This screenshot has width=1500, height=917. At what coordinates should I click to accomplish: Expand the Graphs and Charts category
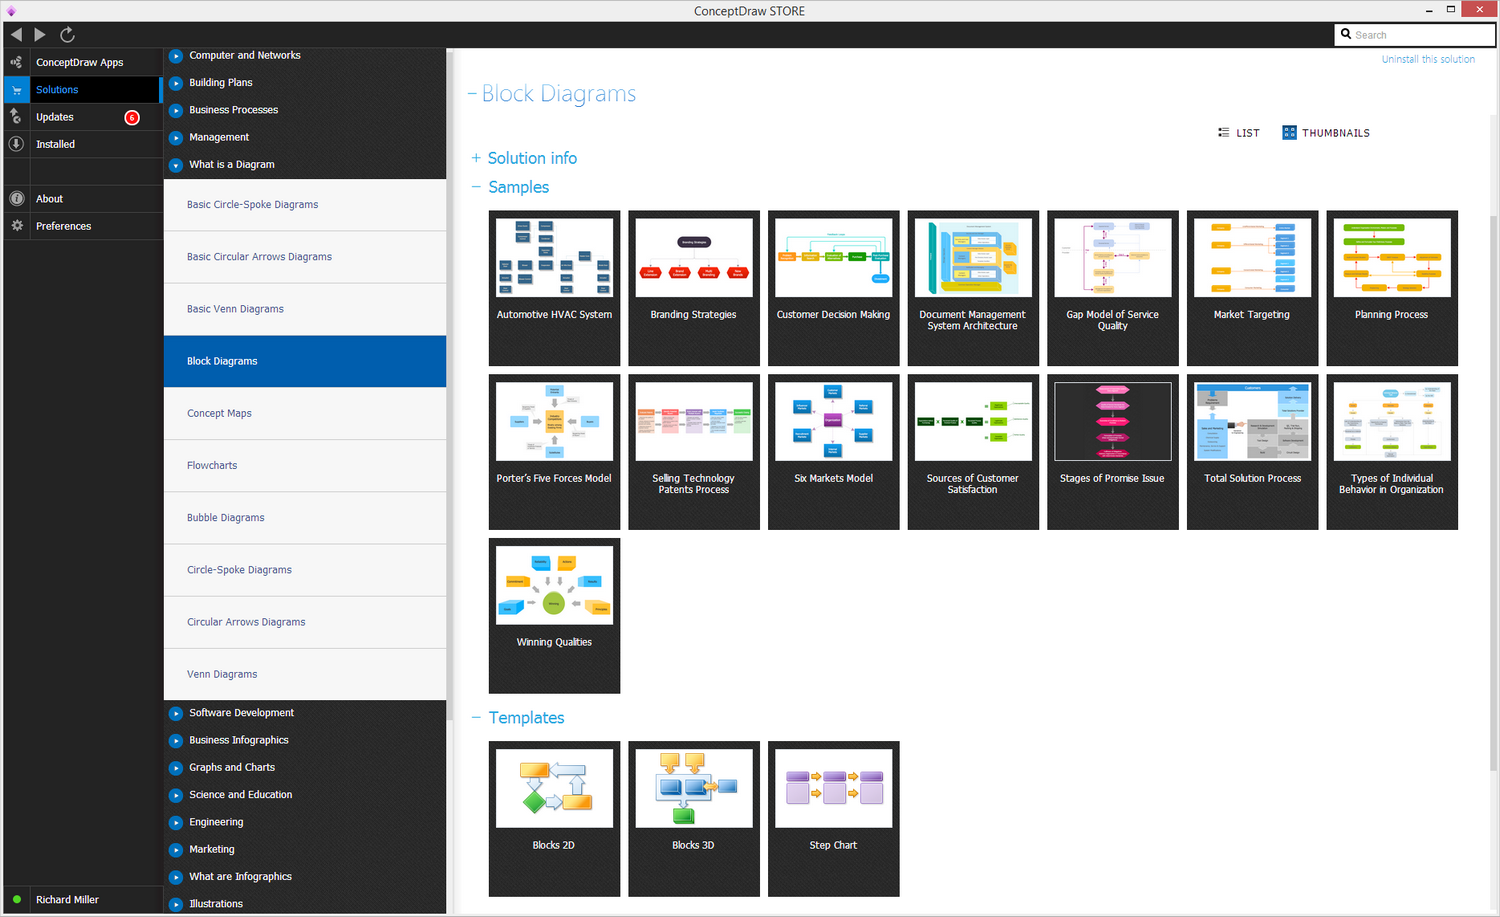176,768
